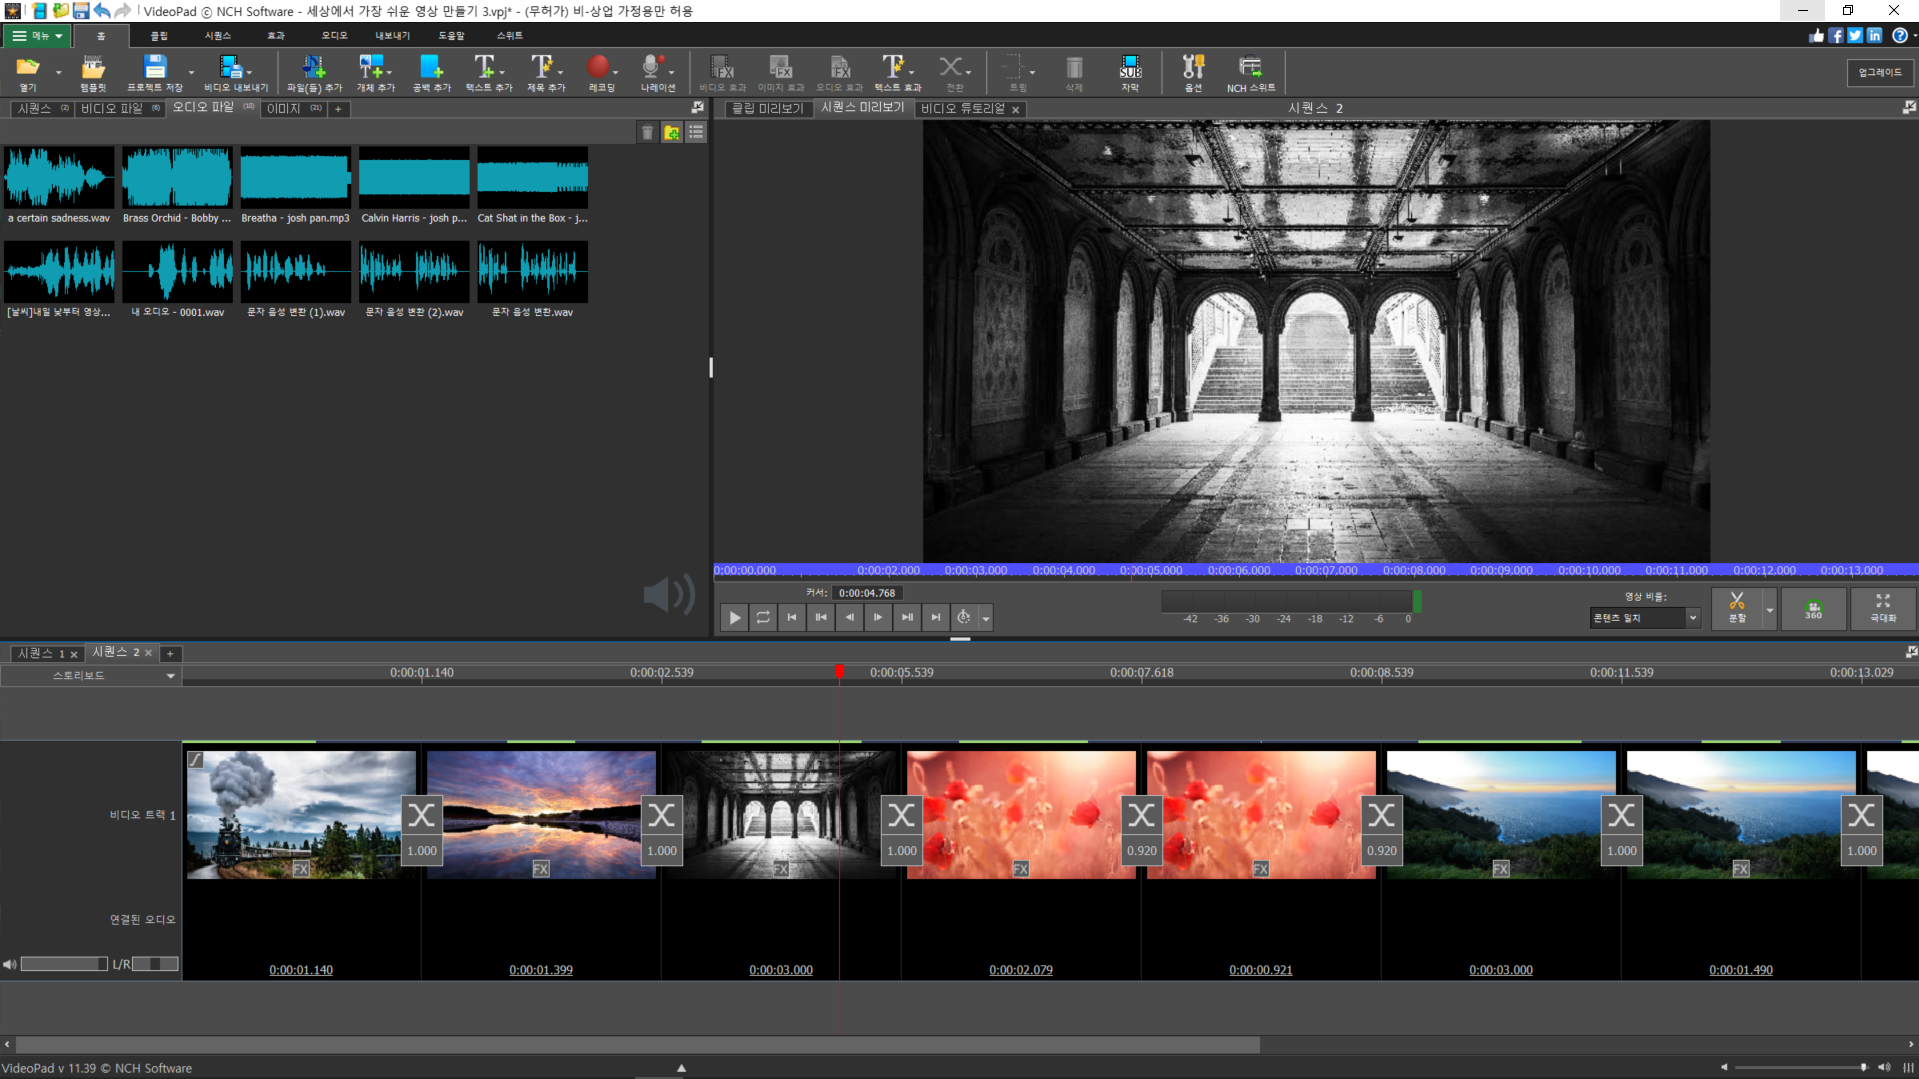The image size is (1919, 1079).
Task: Maximize preview with 극대화 button
Action: 1883,607
